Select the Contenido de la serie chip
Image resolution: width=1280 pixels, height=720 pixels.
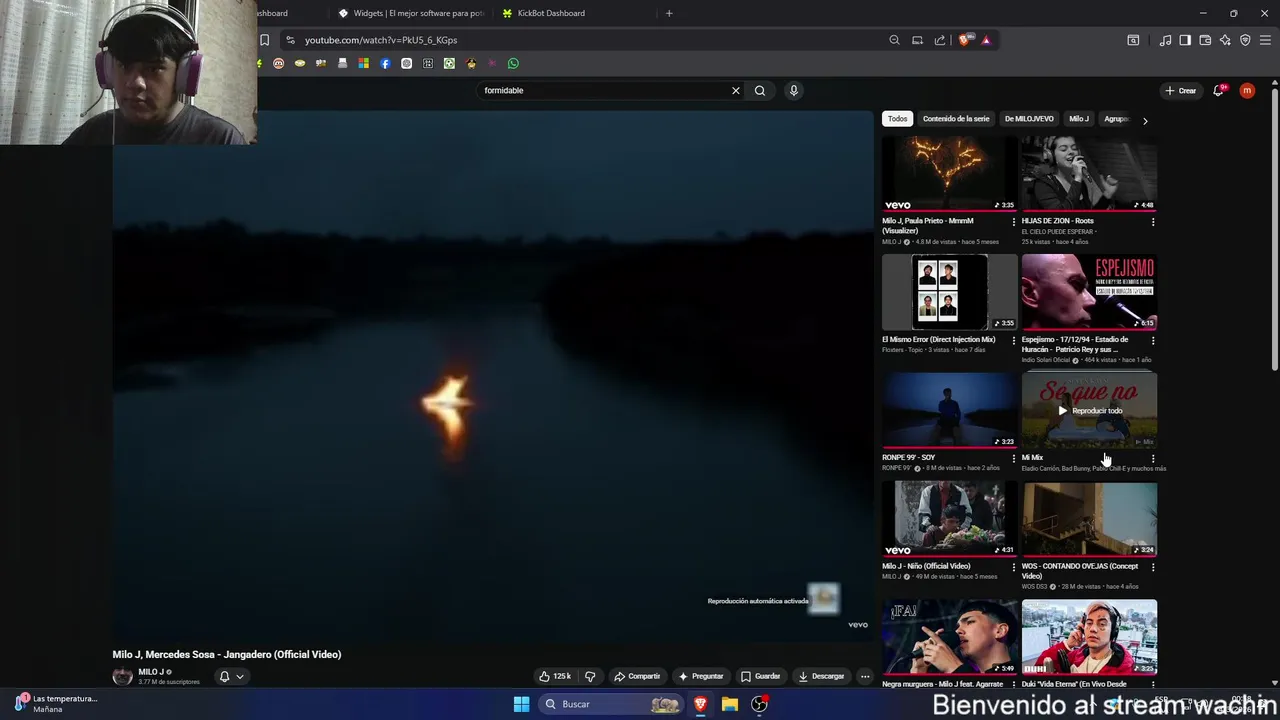[956, 119]
